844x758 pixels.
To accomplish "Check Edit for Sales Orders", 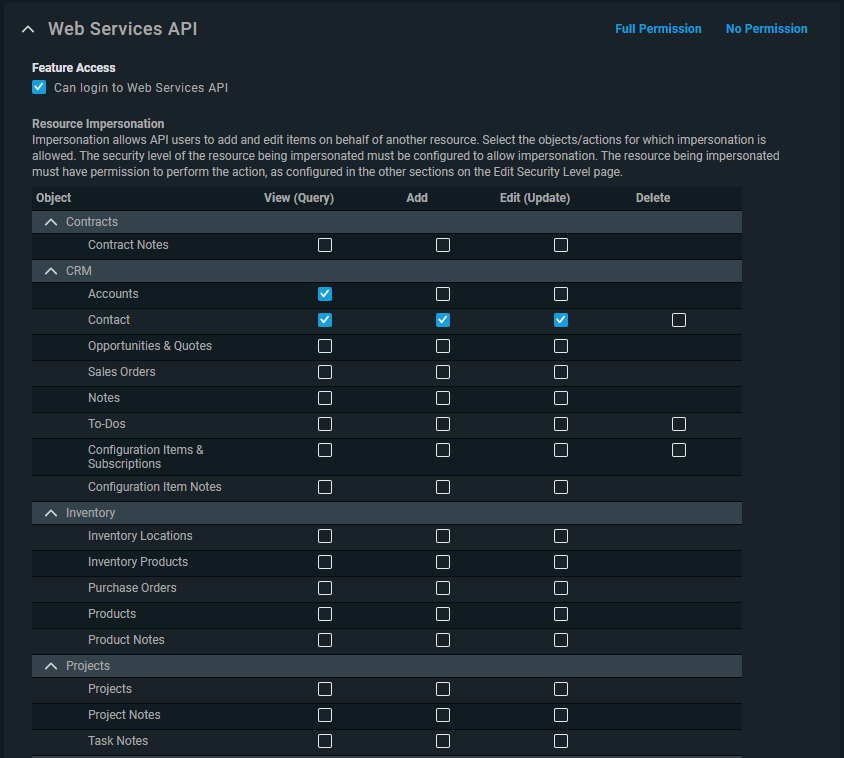I will (x=560, y=372).
